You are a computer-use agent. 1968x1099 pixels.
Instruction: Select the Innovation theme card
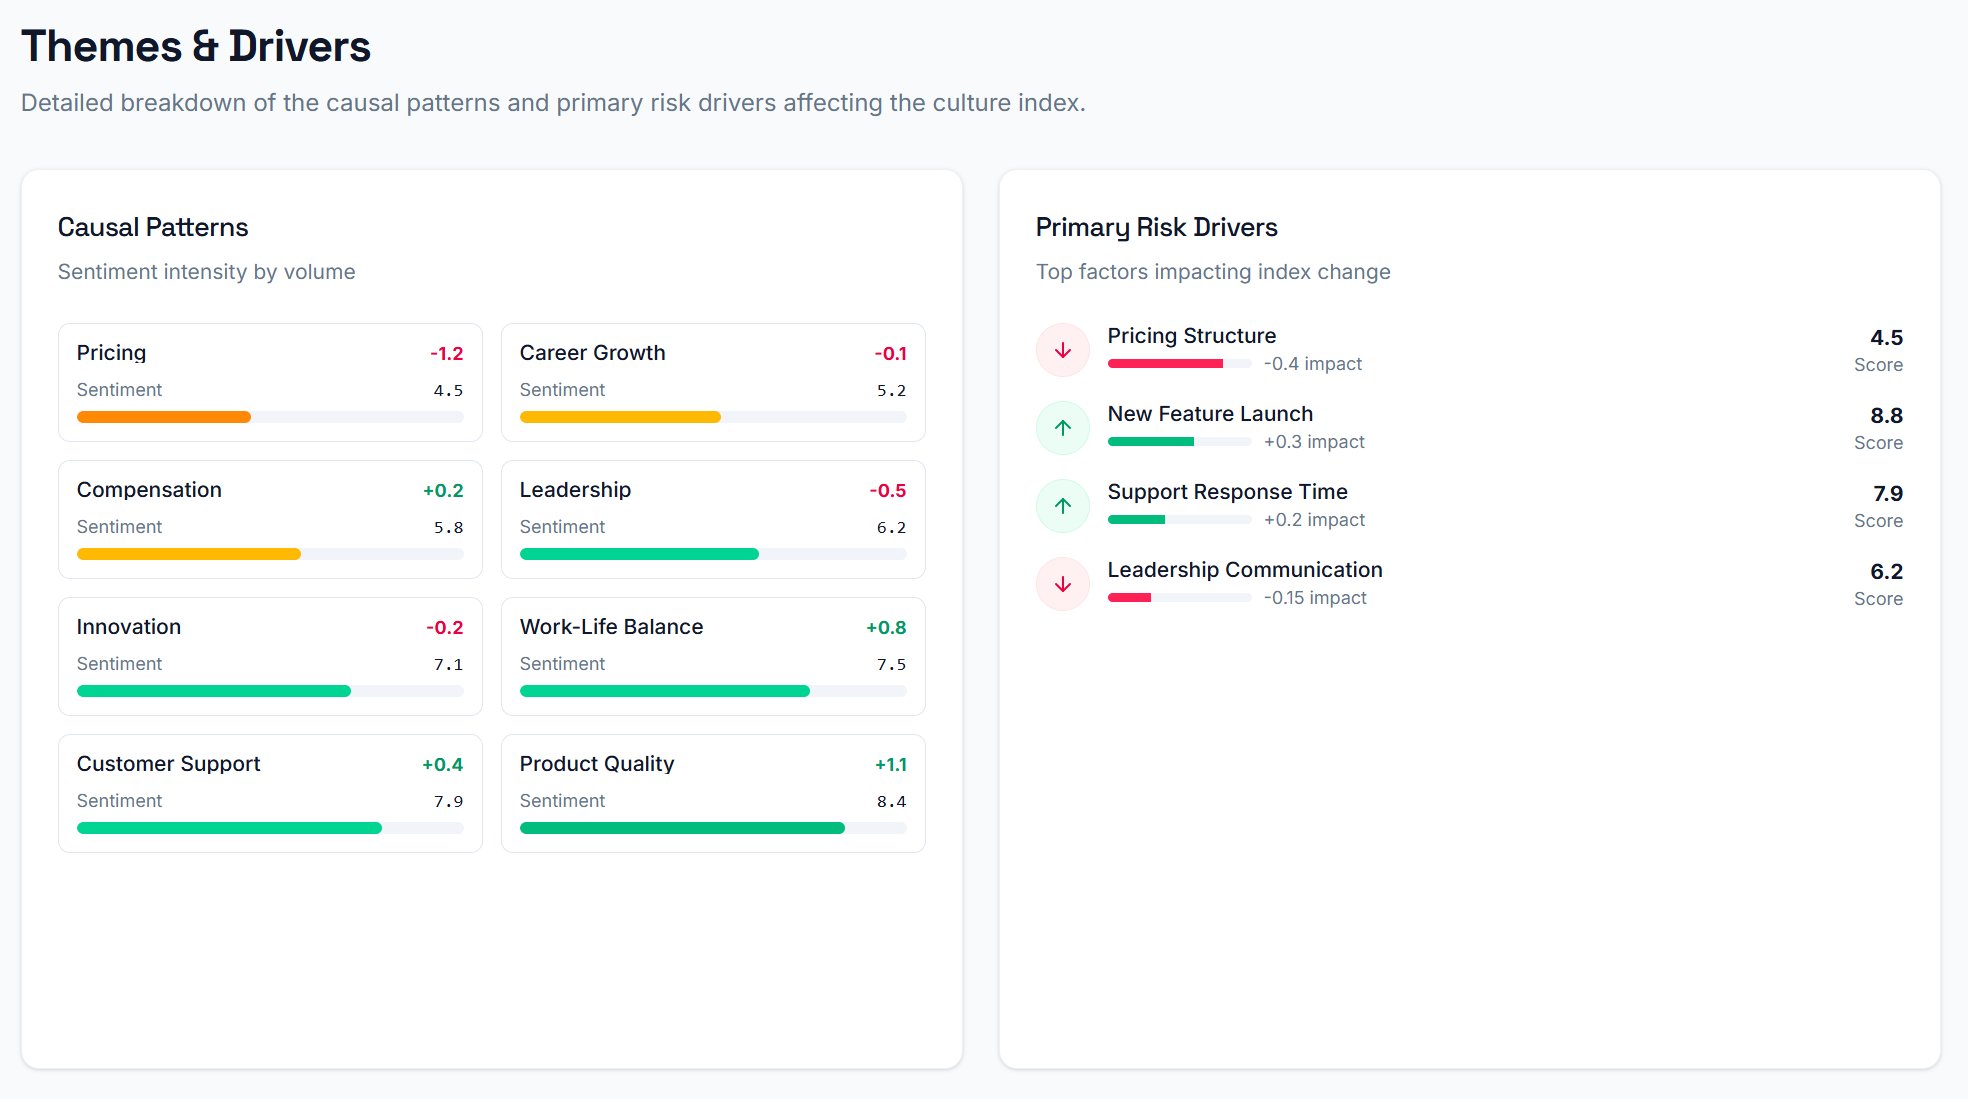[270, 656]
